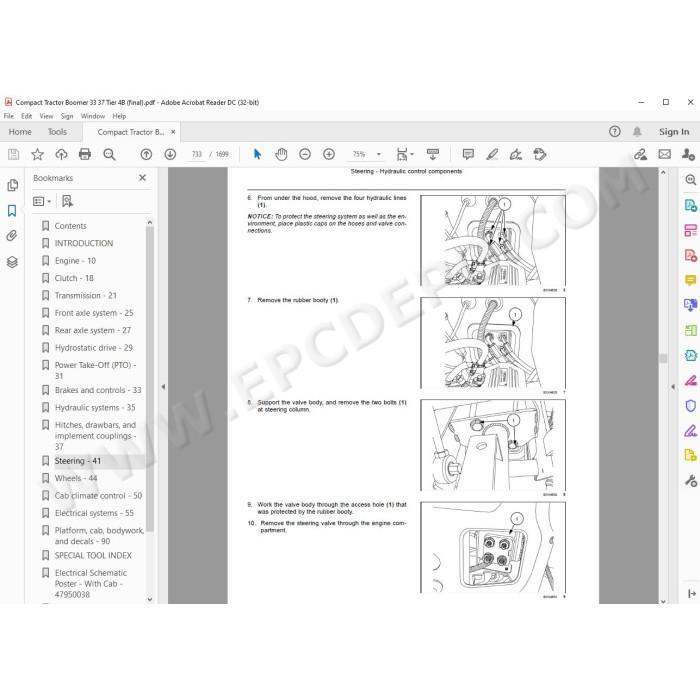Open the Sign menu
Viewport: 700px width, 700px height.
67,116
